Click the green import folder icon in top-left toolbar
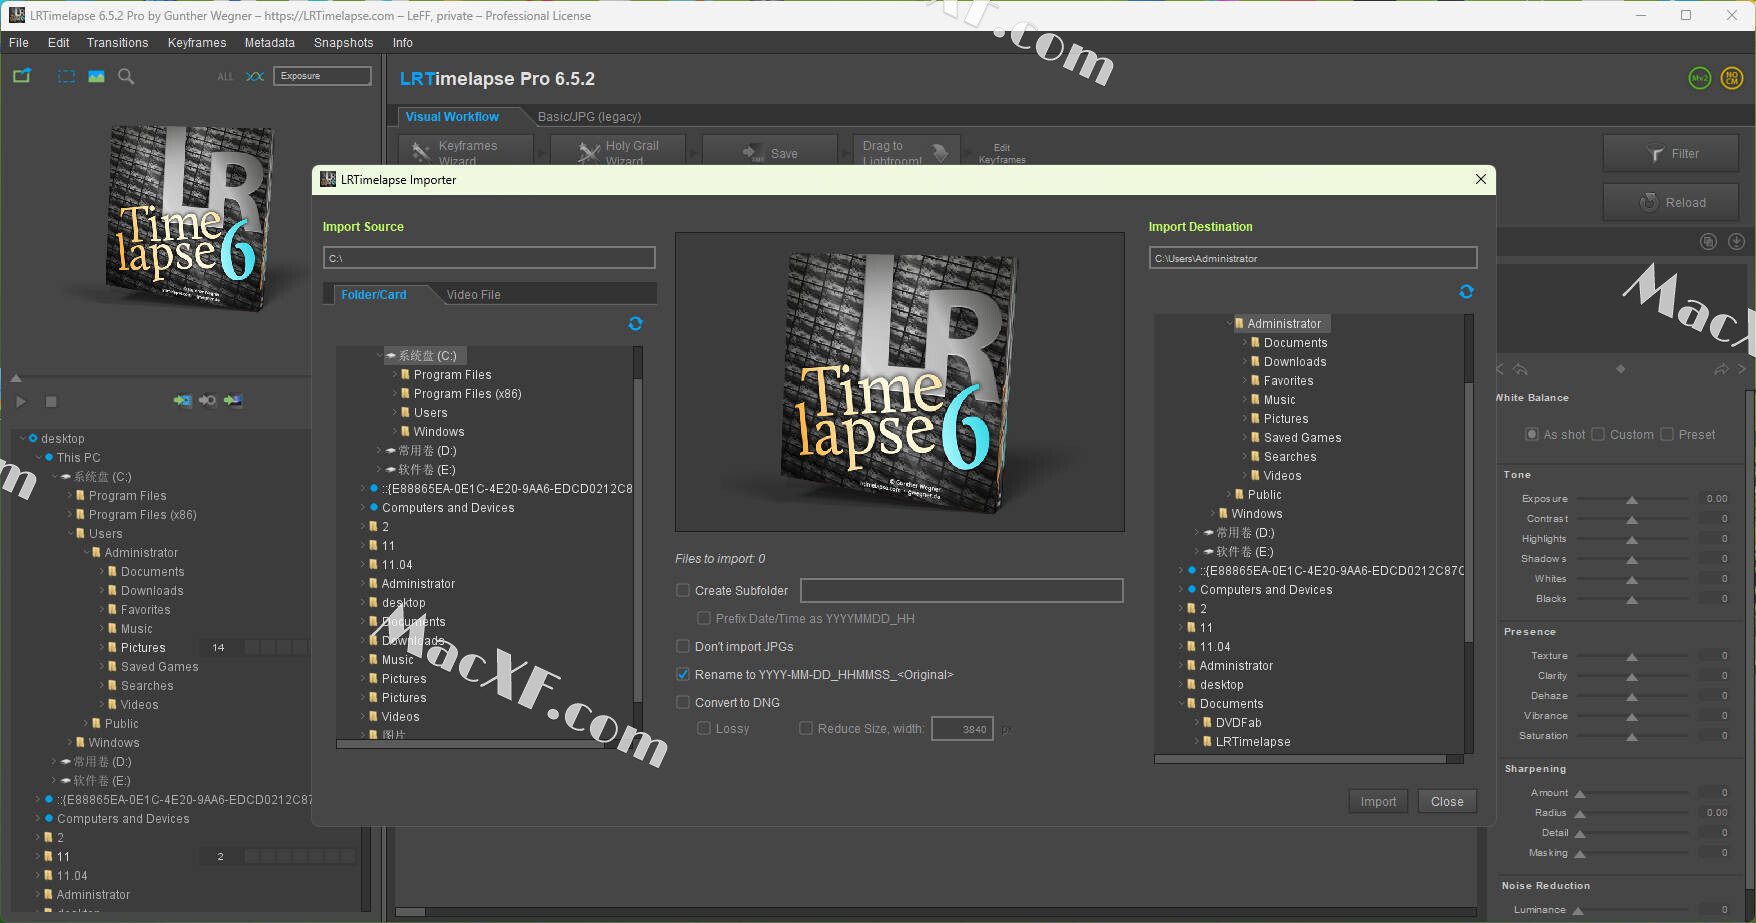1756x923 pixels. [x=22, y=76]
